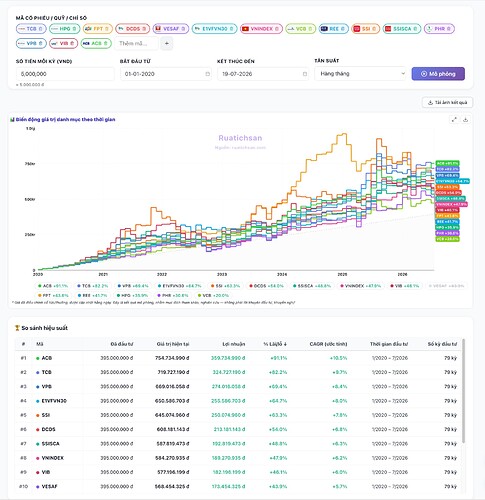The image size is (485, 500).
Task: Focus the Thêm mã ticker input
Action: [136, 43]
